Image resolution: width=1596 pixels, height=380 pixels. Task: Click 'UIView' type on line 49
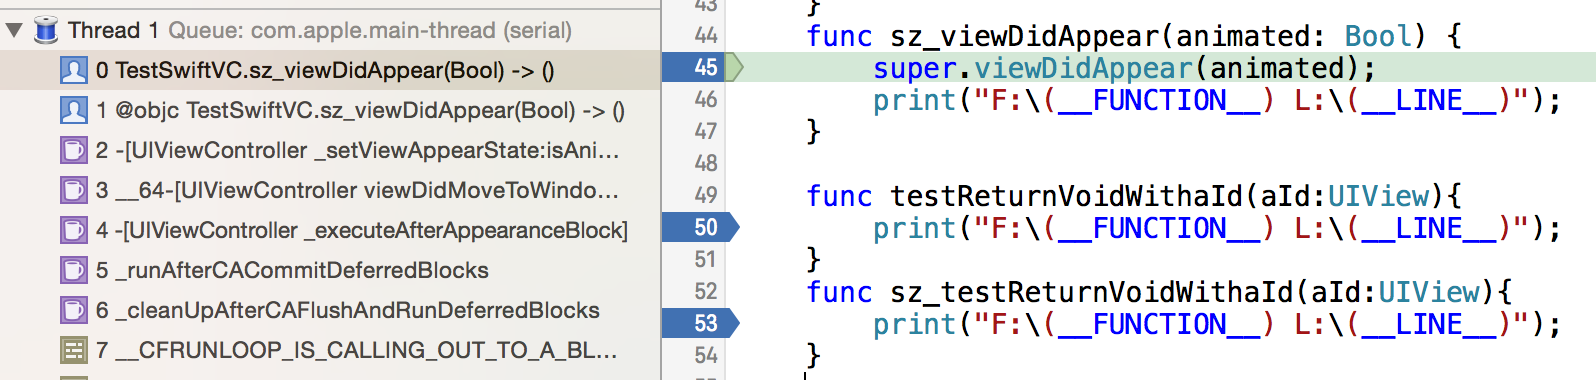(1378, 196)
